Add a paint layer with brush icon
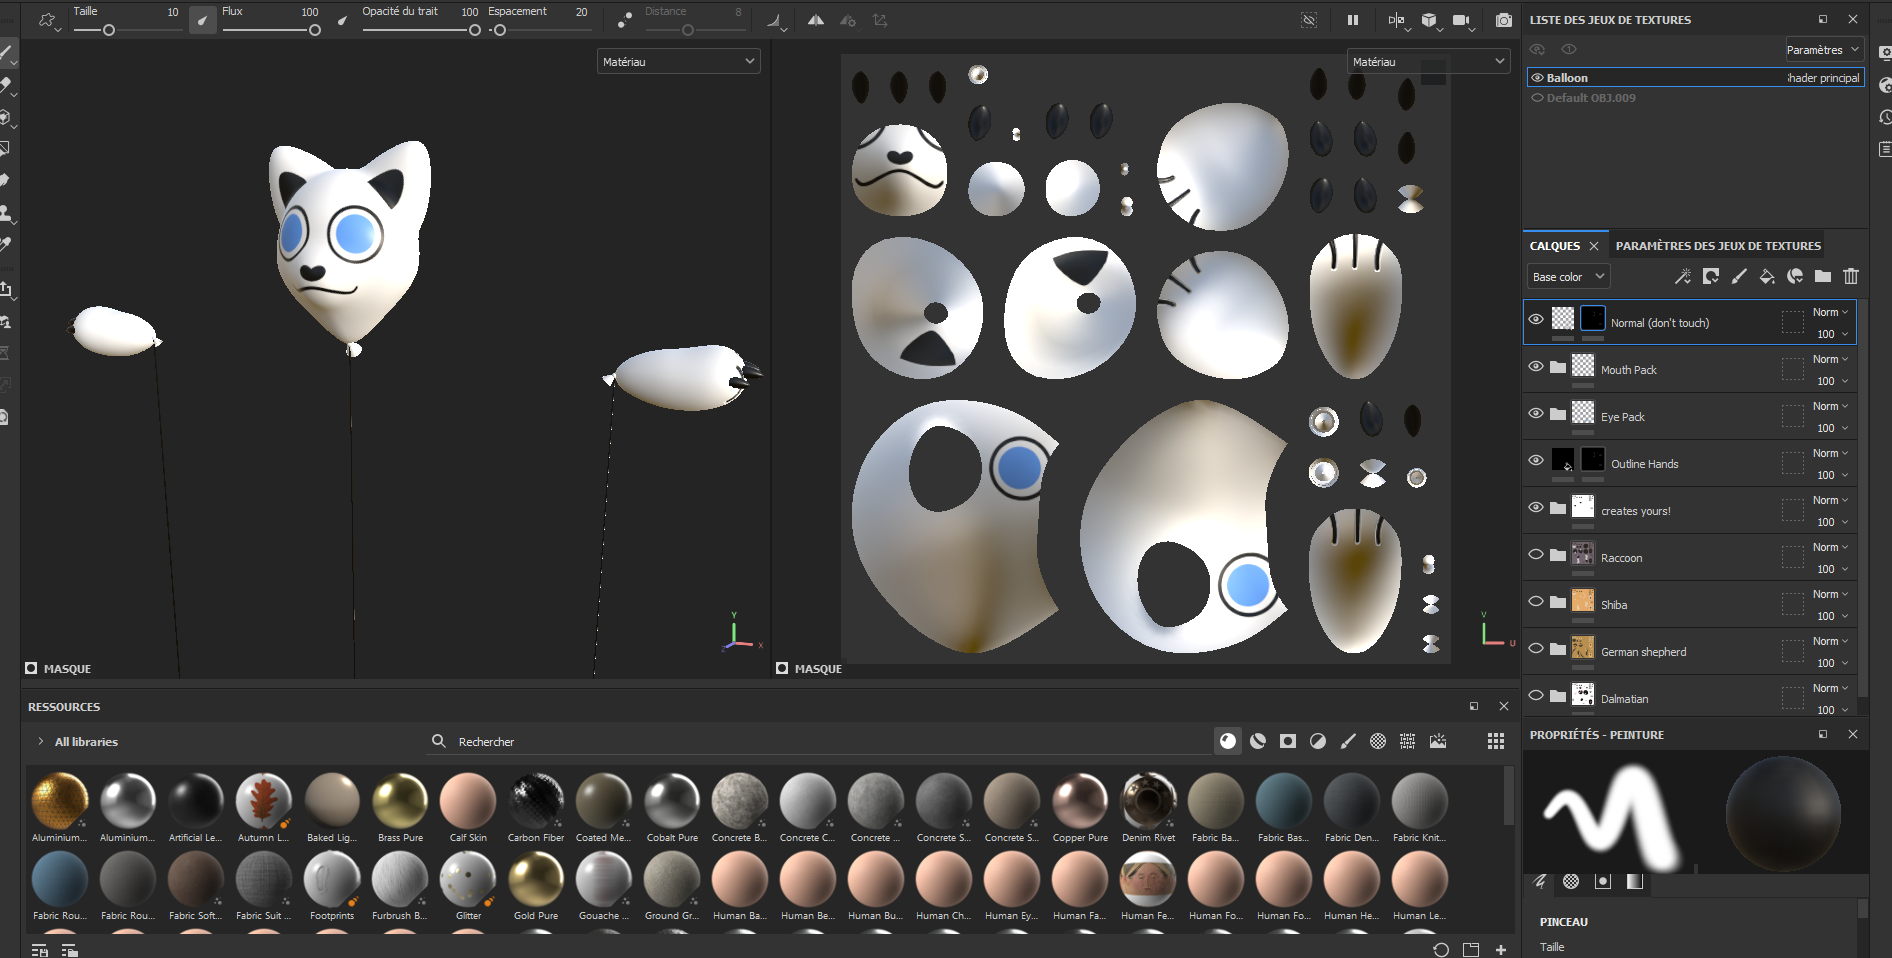The width and height of the screenshot is (1892, 958). point(1739,276)
